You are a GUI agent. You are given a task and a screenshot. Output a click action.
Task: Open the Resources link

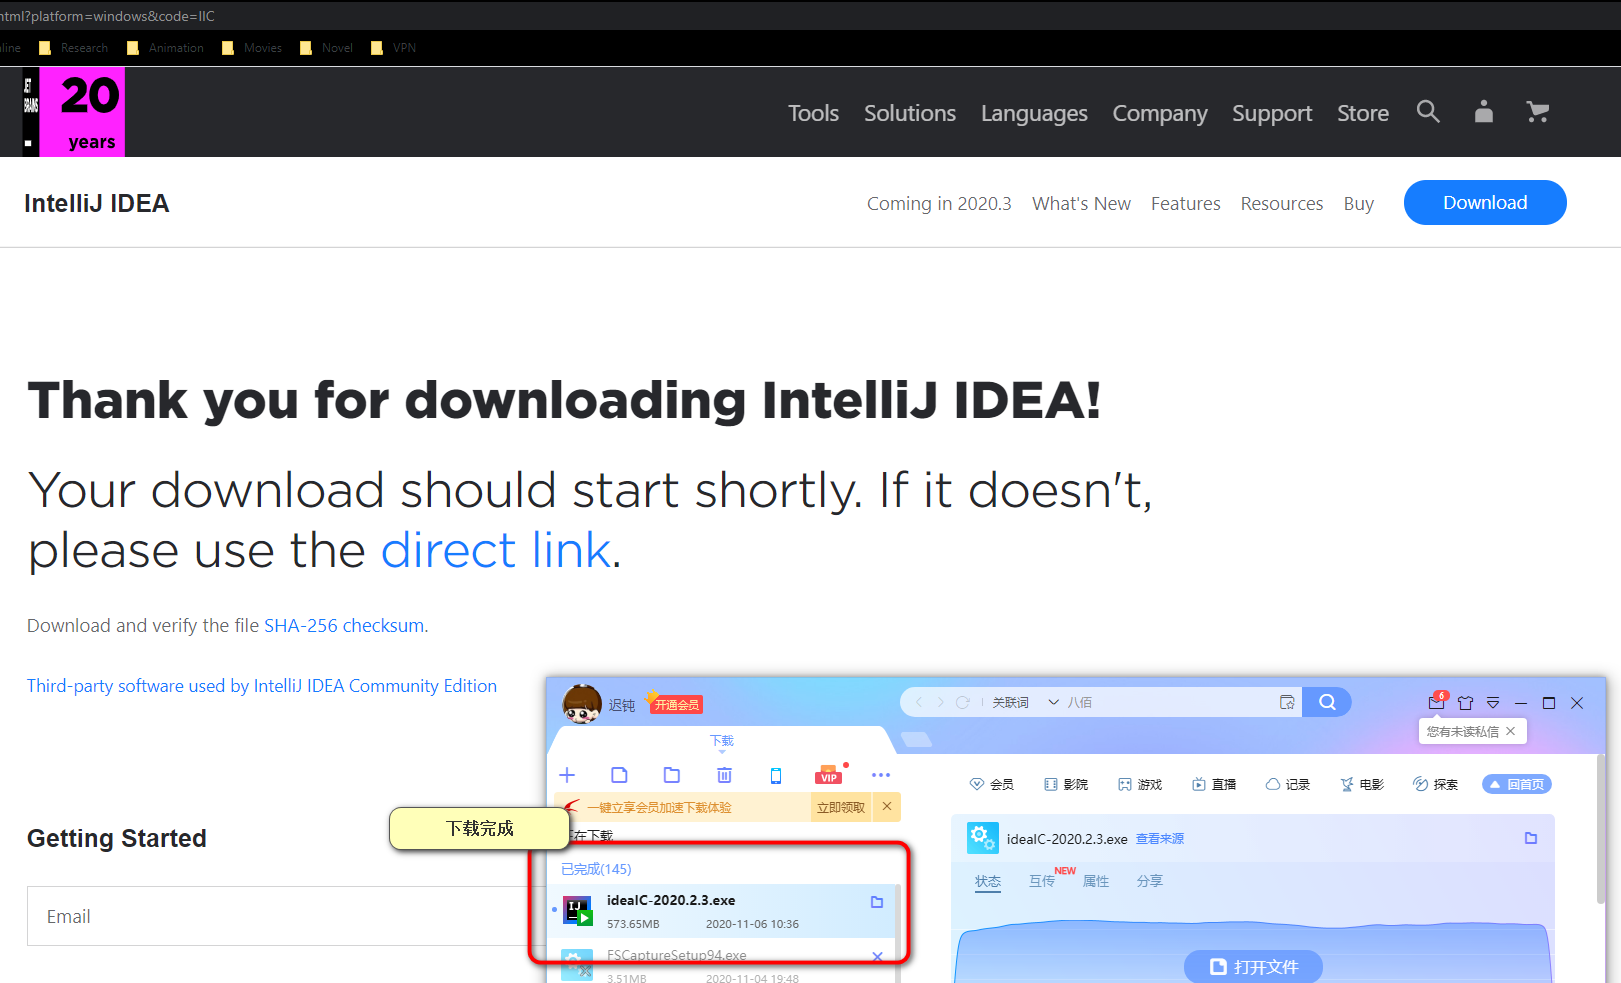tap(1282, 203)
